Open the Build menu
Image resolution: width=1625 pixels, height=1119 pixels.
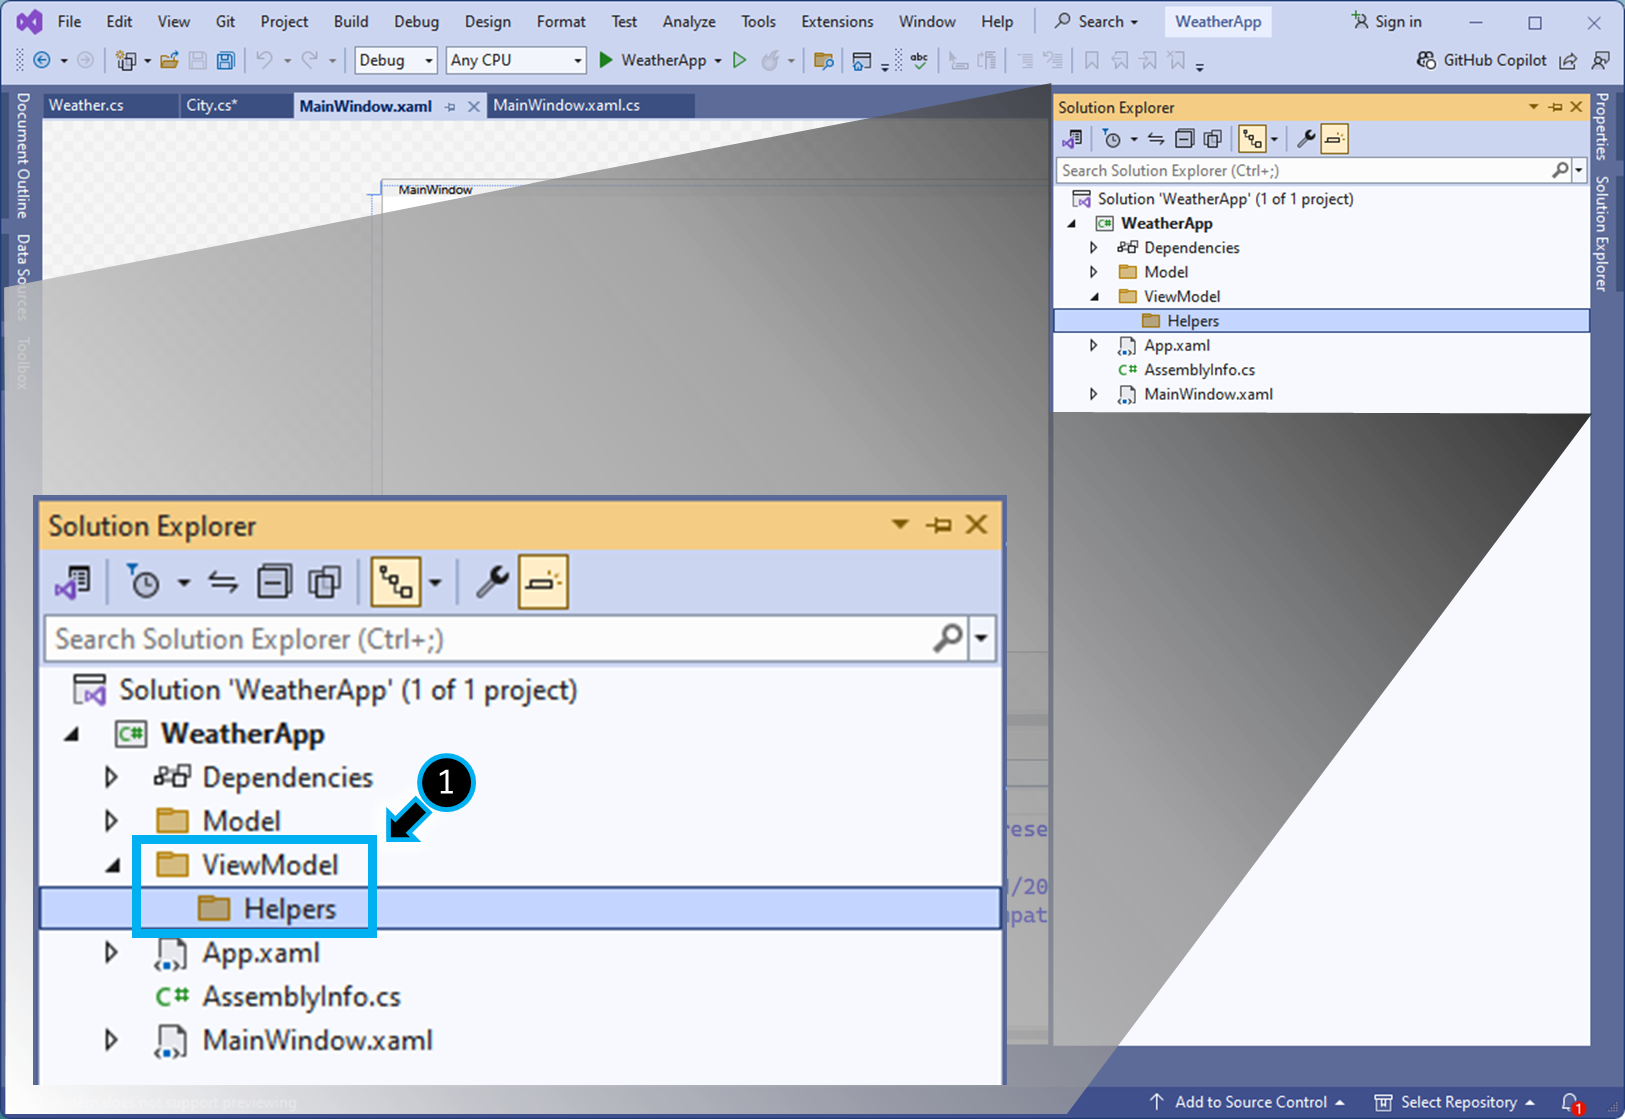click(x=351, y=21)
